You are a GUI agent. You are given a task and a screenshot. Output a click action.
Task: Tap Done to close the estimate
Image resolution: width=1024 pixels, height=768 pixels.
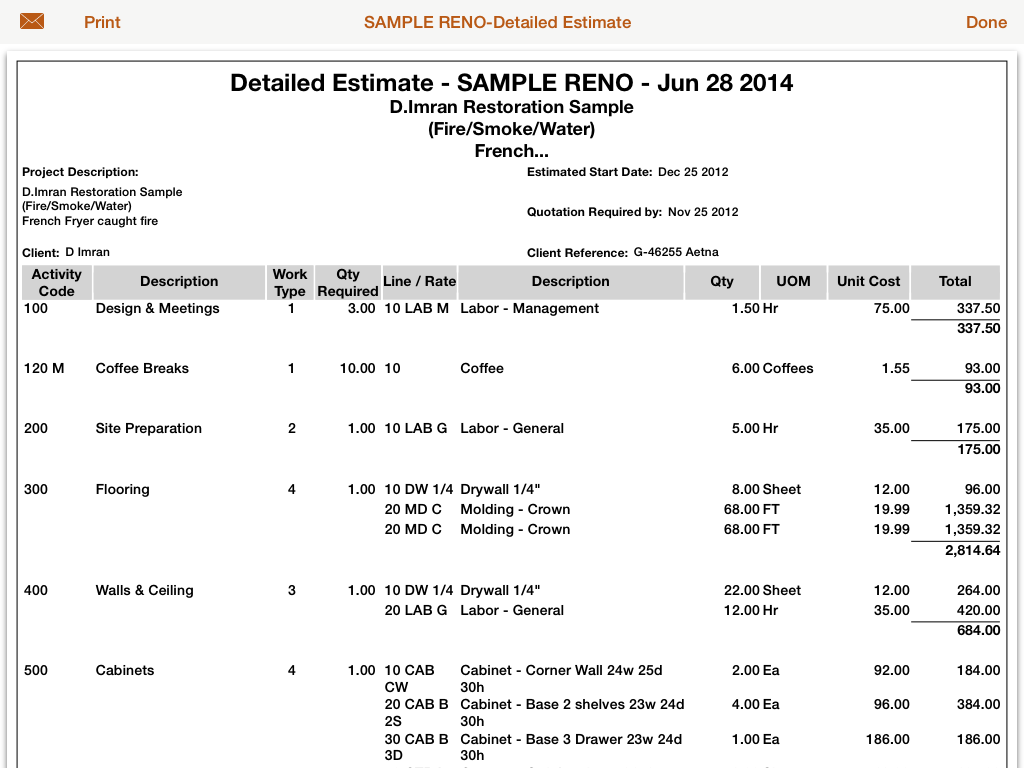[x=985, y=22]
